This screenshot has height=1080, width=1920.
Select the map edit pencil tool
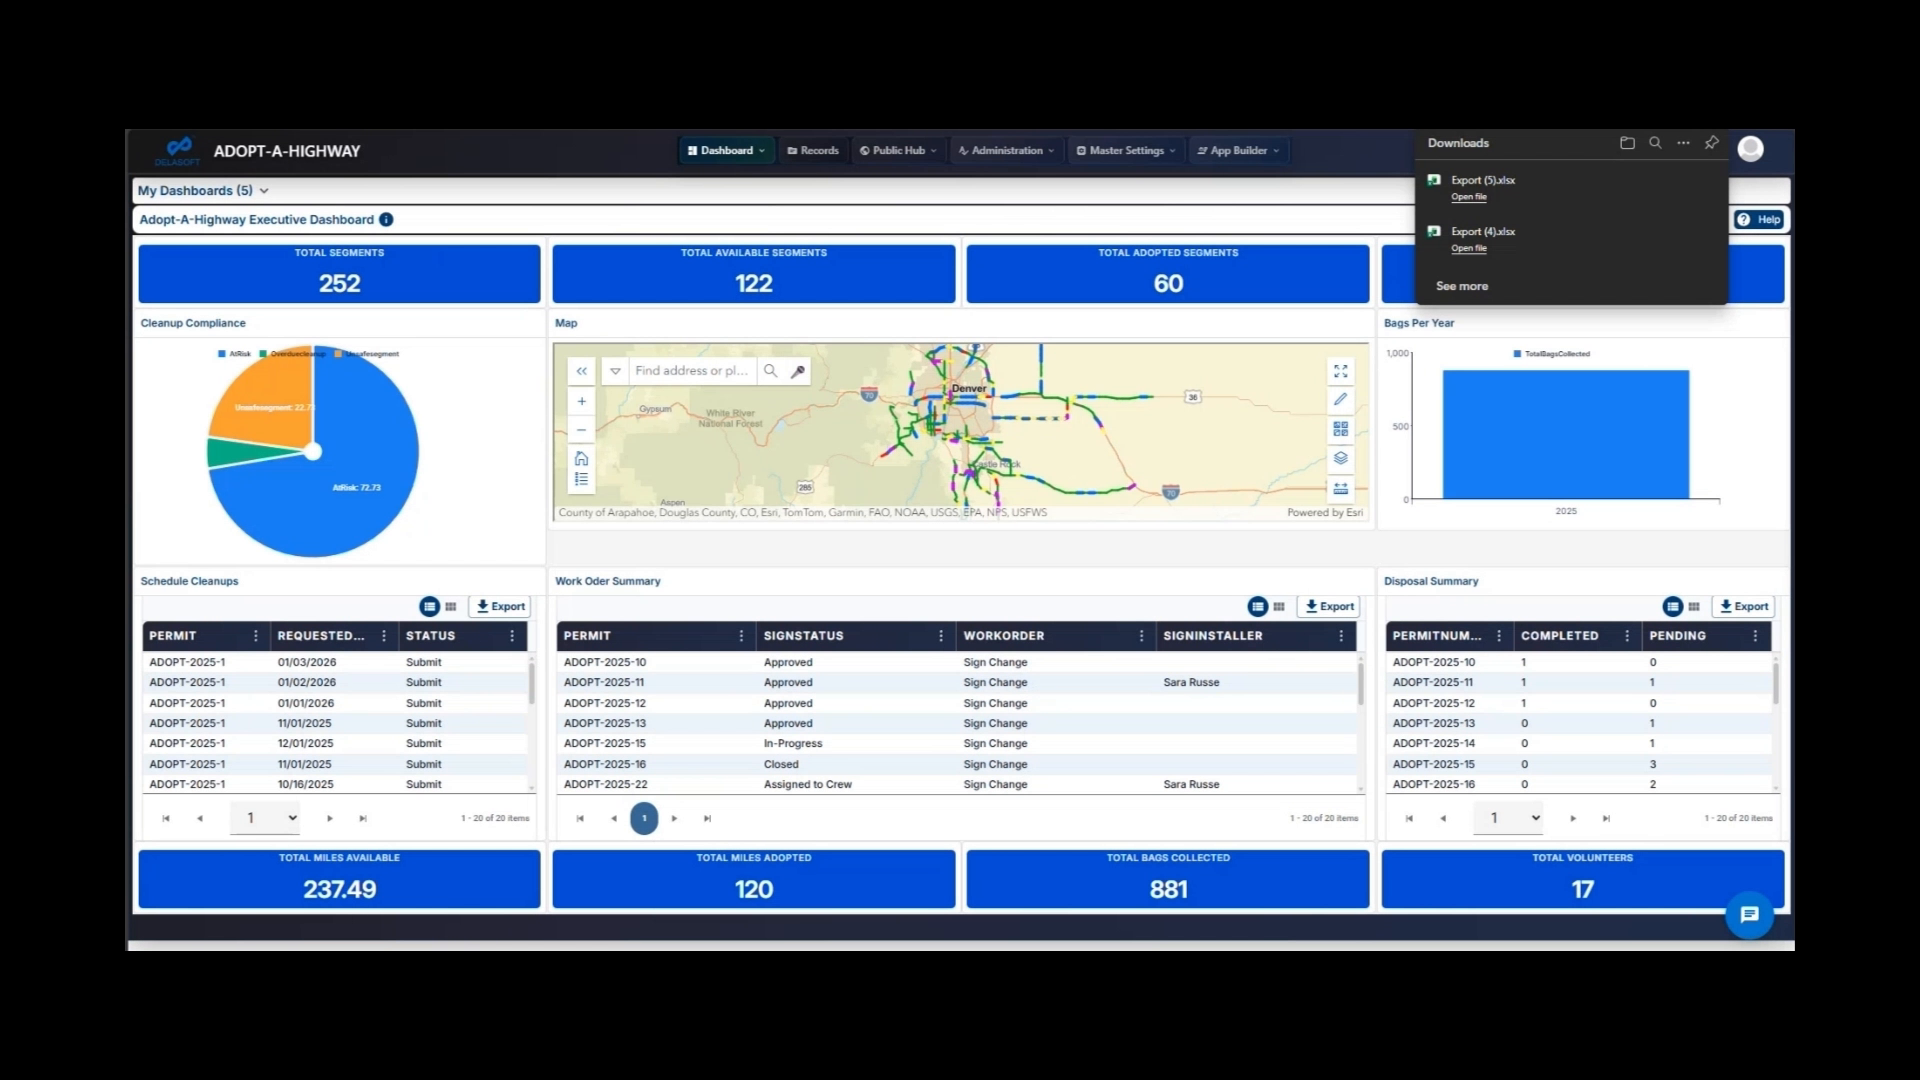1341,400
